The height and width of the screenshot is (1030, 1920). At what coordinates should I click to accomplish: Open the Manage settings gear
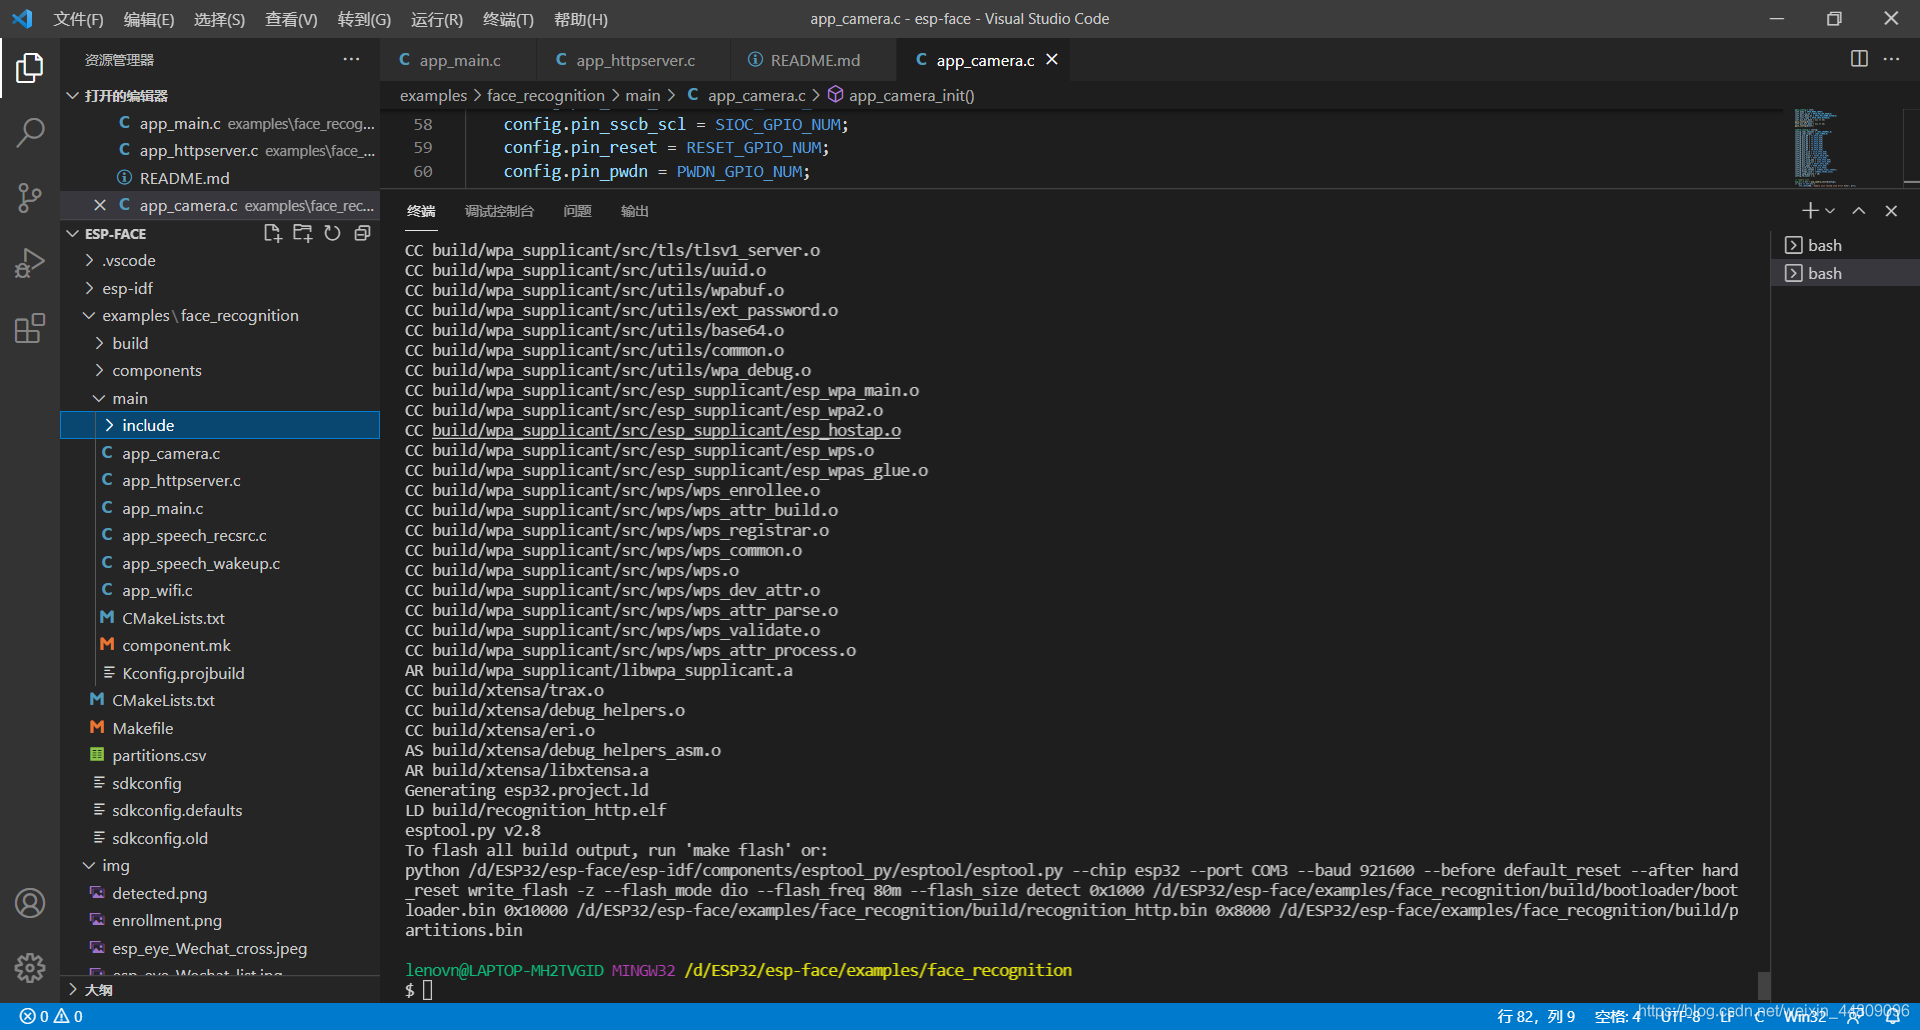tap(30, 967)
